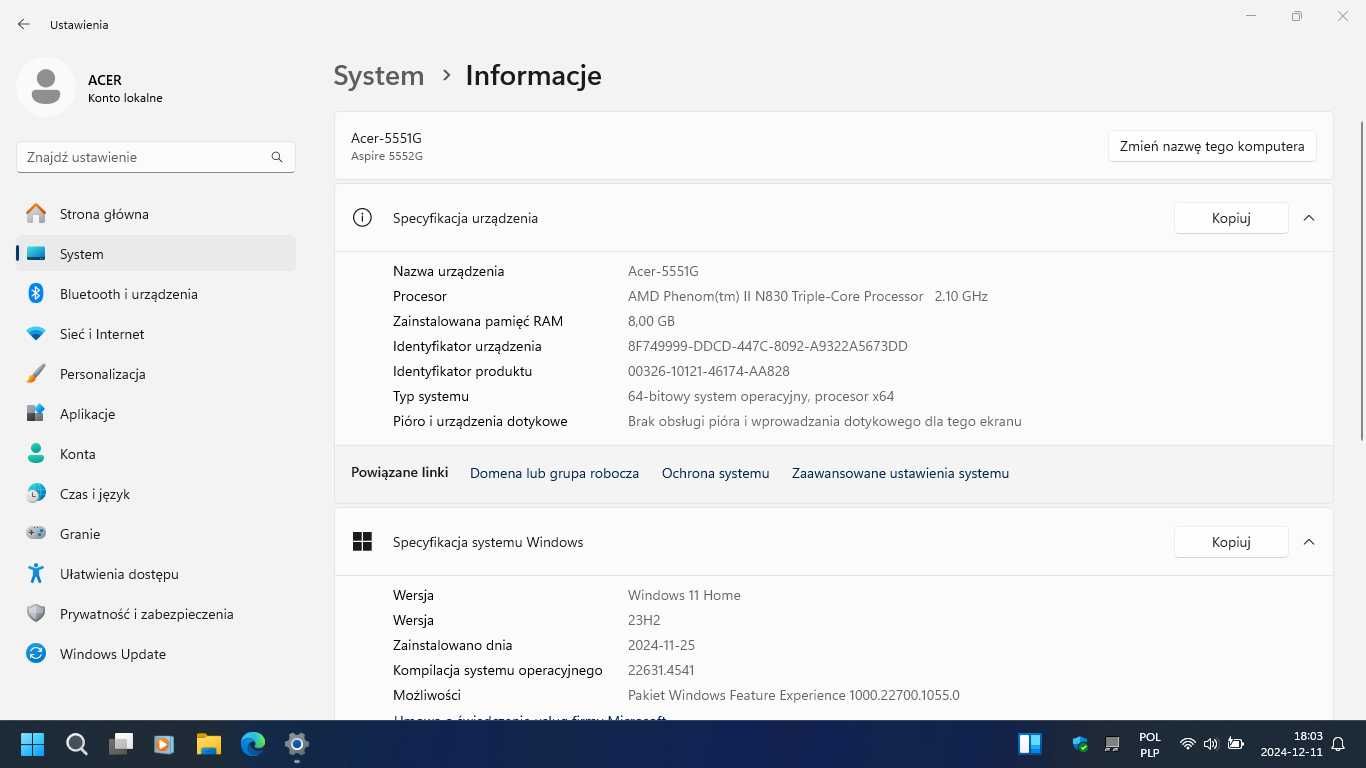Click the RAM value 8,00 GB
Viewport: 1366px width, 768px height.
pyautogui.click(x=651, y=321)
